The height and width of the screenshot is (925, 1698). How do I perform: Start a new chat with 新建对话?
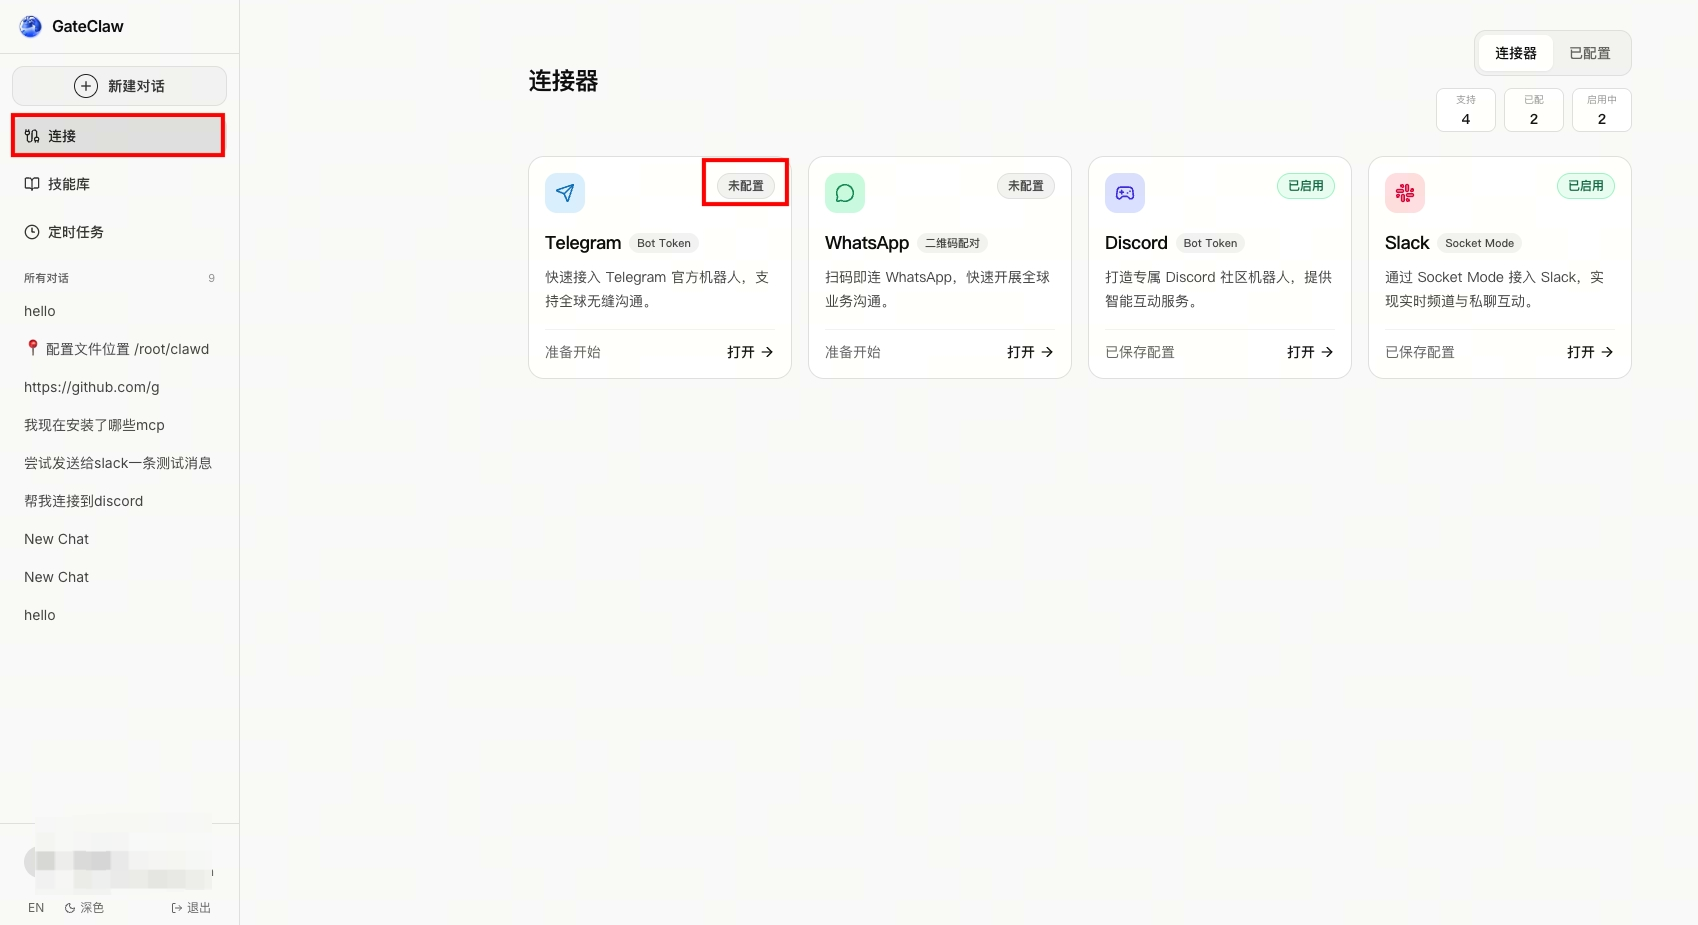[119, 86]
